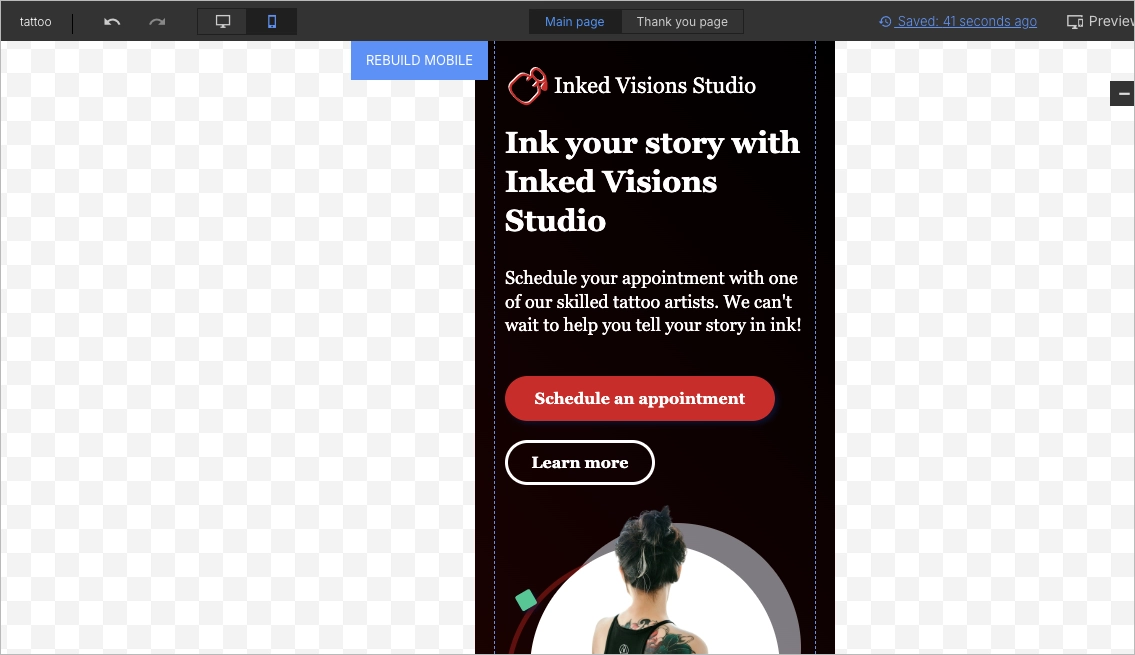Click the Learn more button

tap(580, 462)
